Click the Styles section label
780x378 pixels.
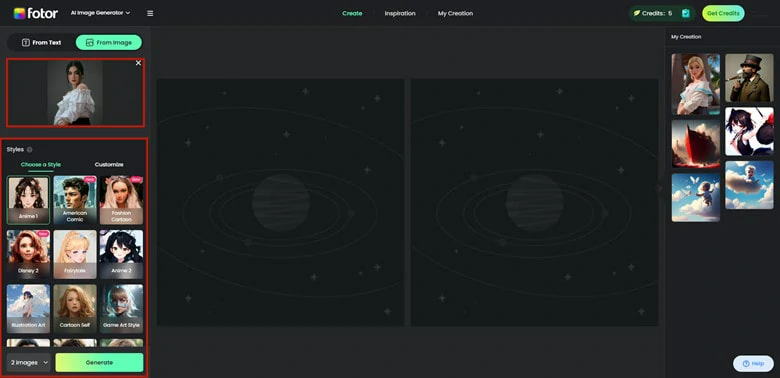click(15, 150)
